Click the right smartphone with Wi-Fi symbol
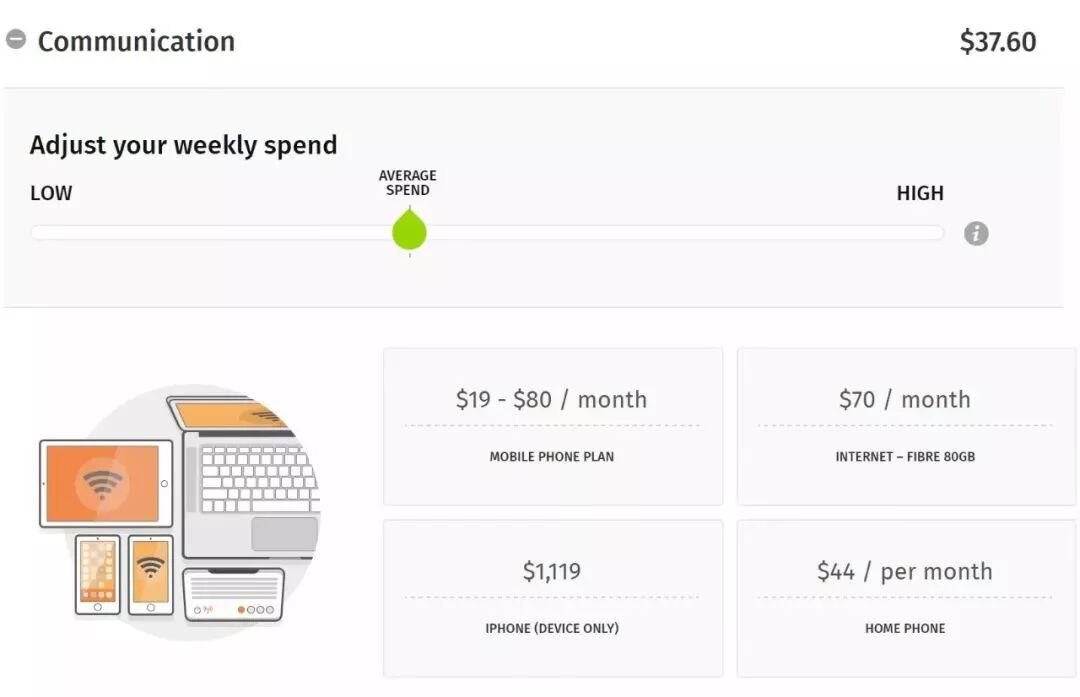This screenshot has height=697, width=1080. coord(151,574)
